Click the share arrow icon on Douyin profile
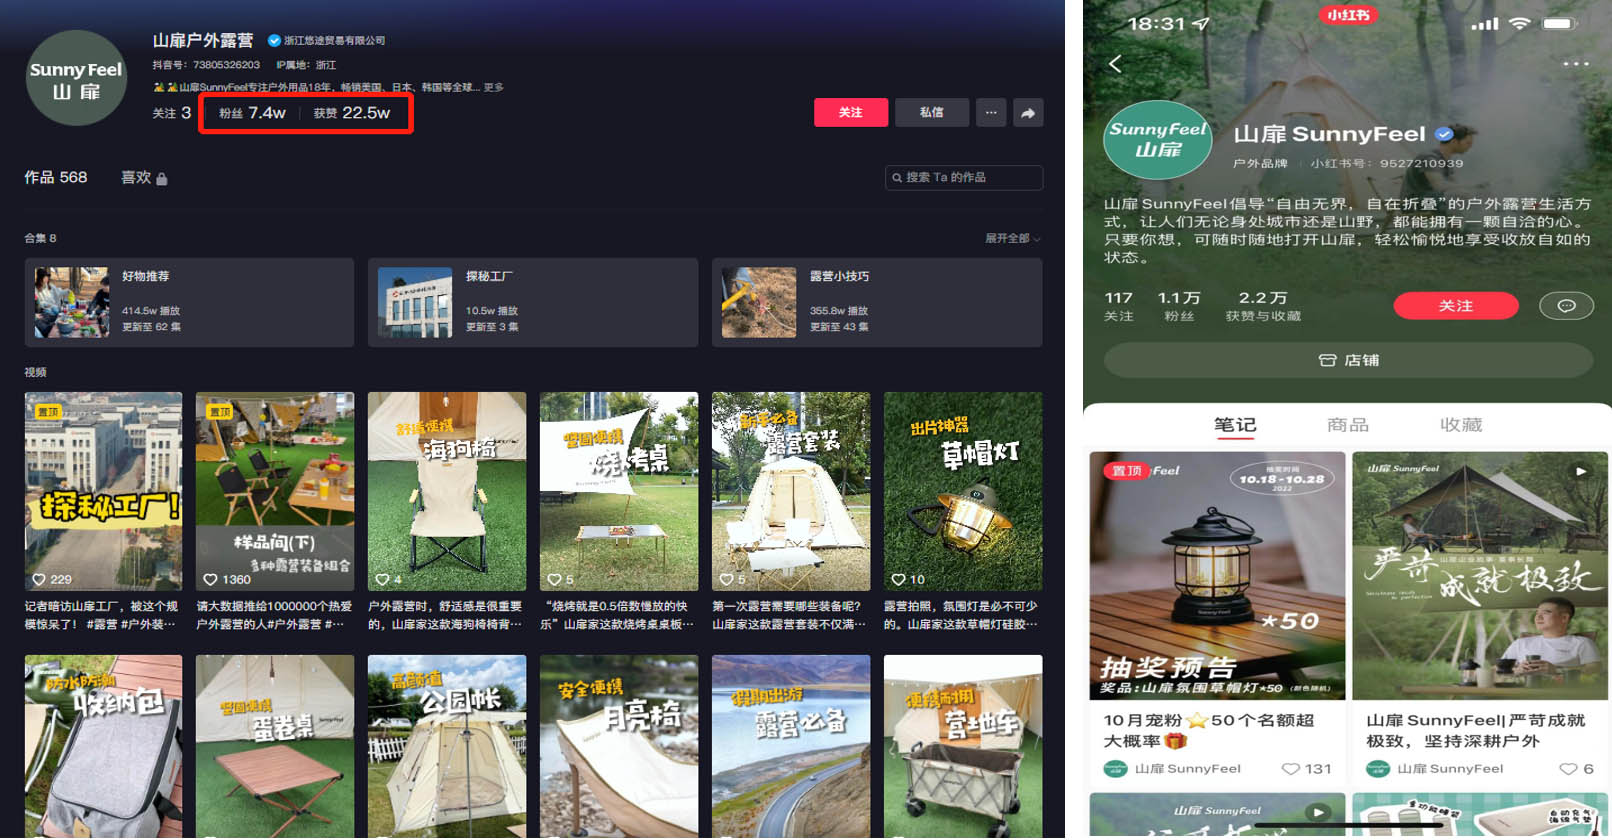1612x840 pixels. (1028, 113)
